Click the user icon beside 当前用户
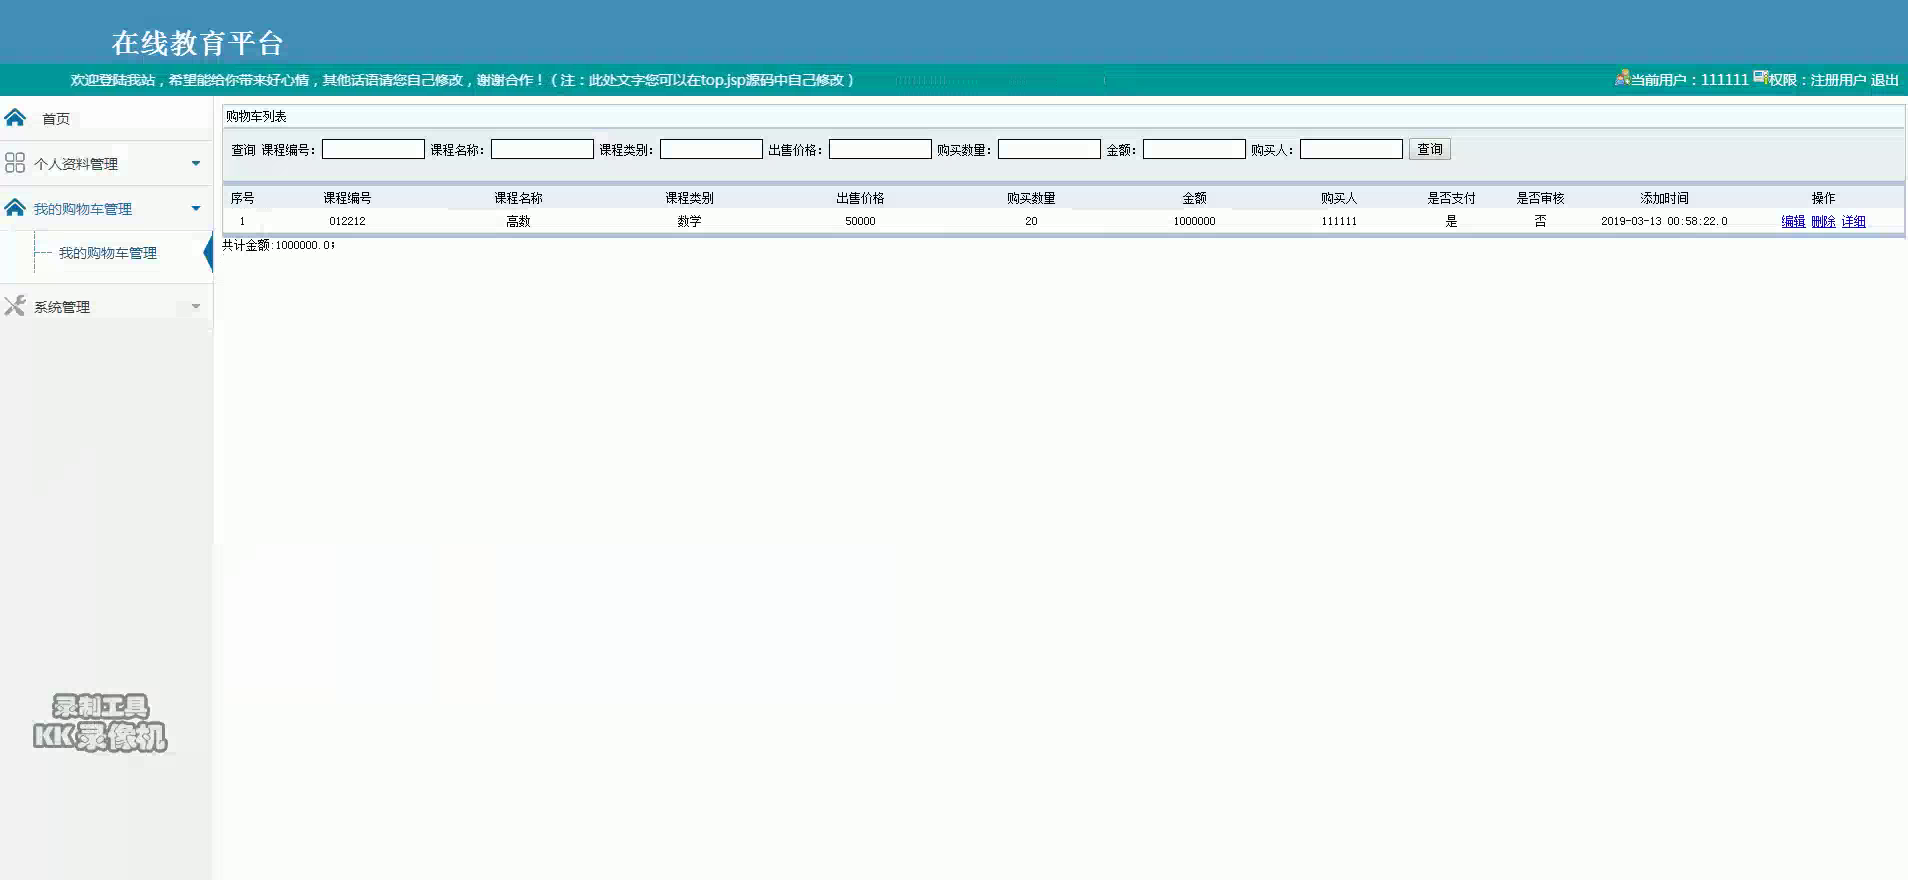Image resolution: width=1908 pixels, height=880 pixels. (1622, 78)
